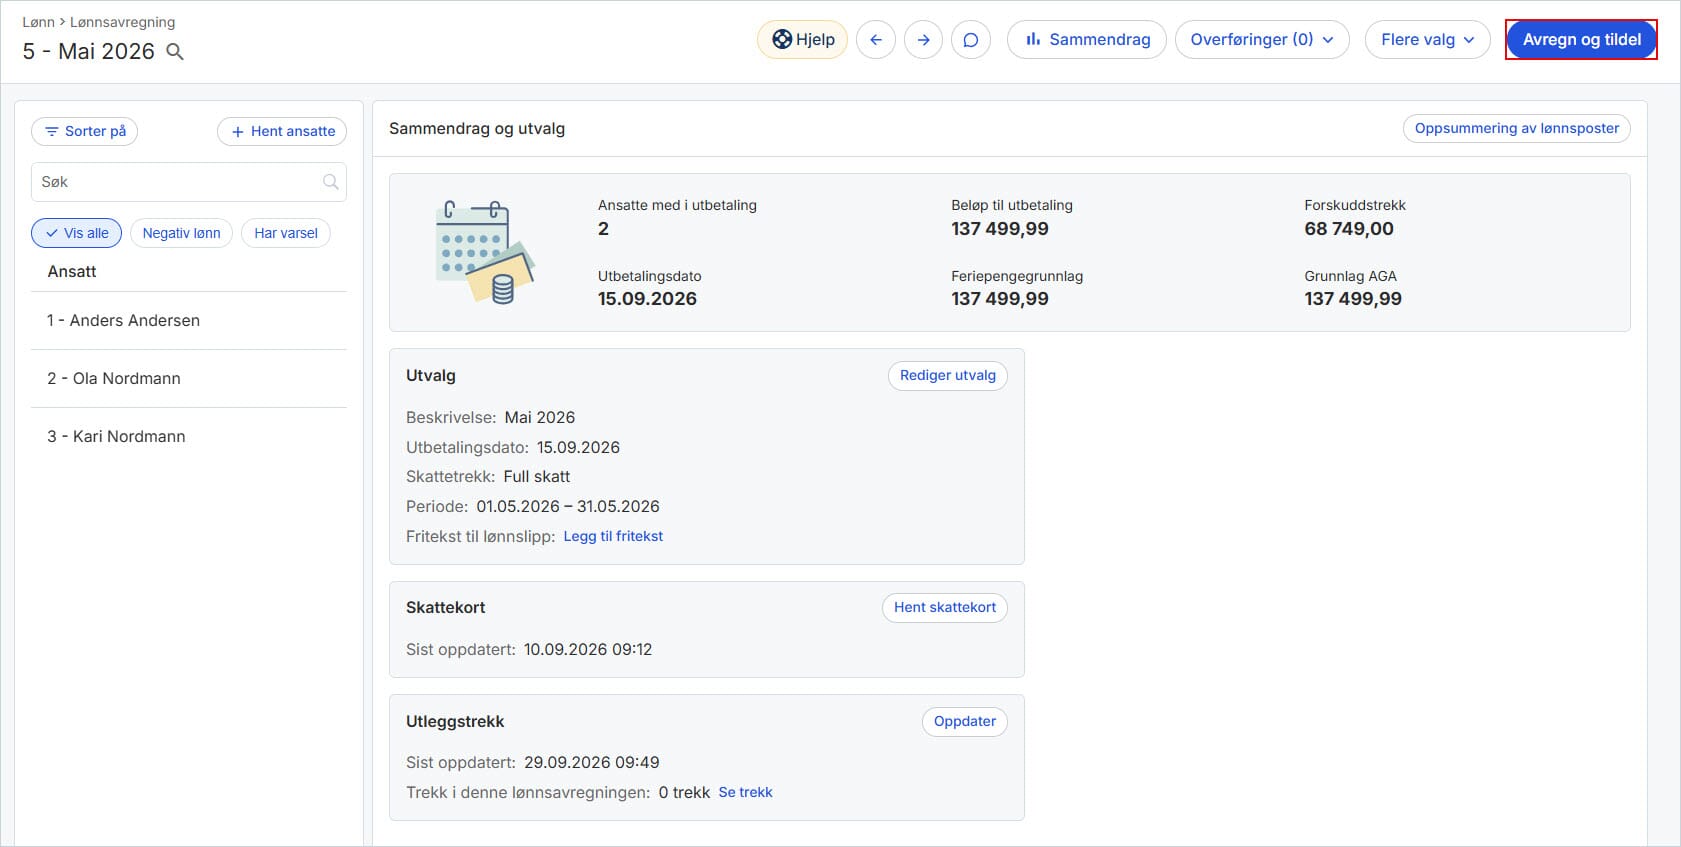Click Utleggstrekk Sist oppdatert 29.09.2026 09:49
Viewport: 1681px width, 847px height.
click(533, 763)
